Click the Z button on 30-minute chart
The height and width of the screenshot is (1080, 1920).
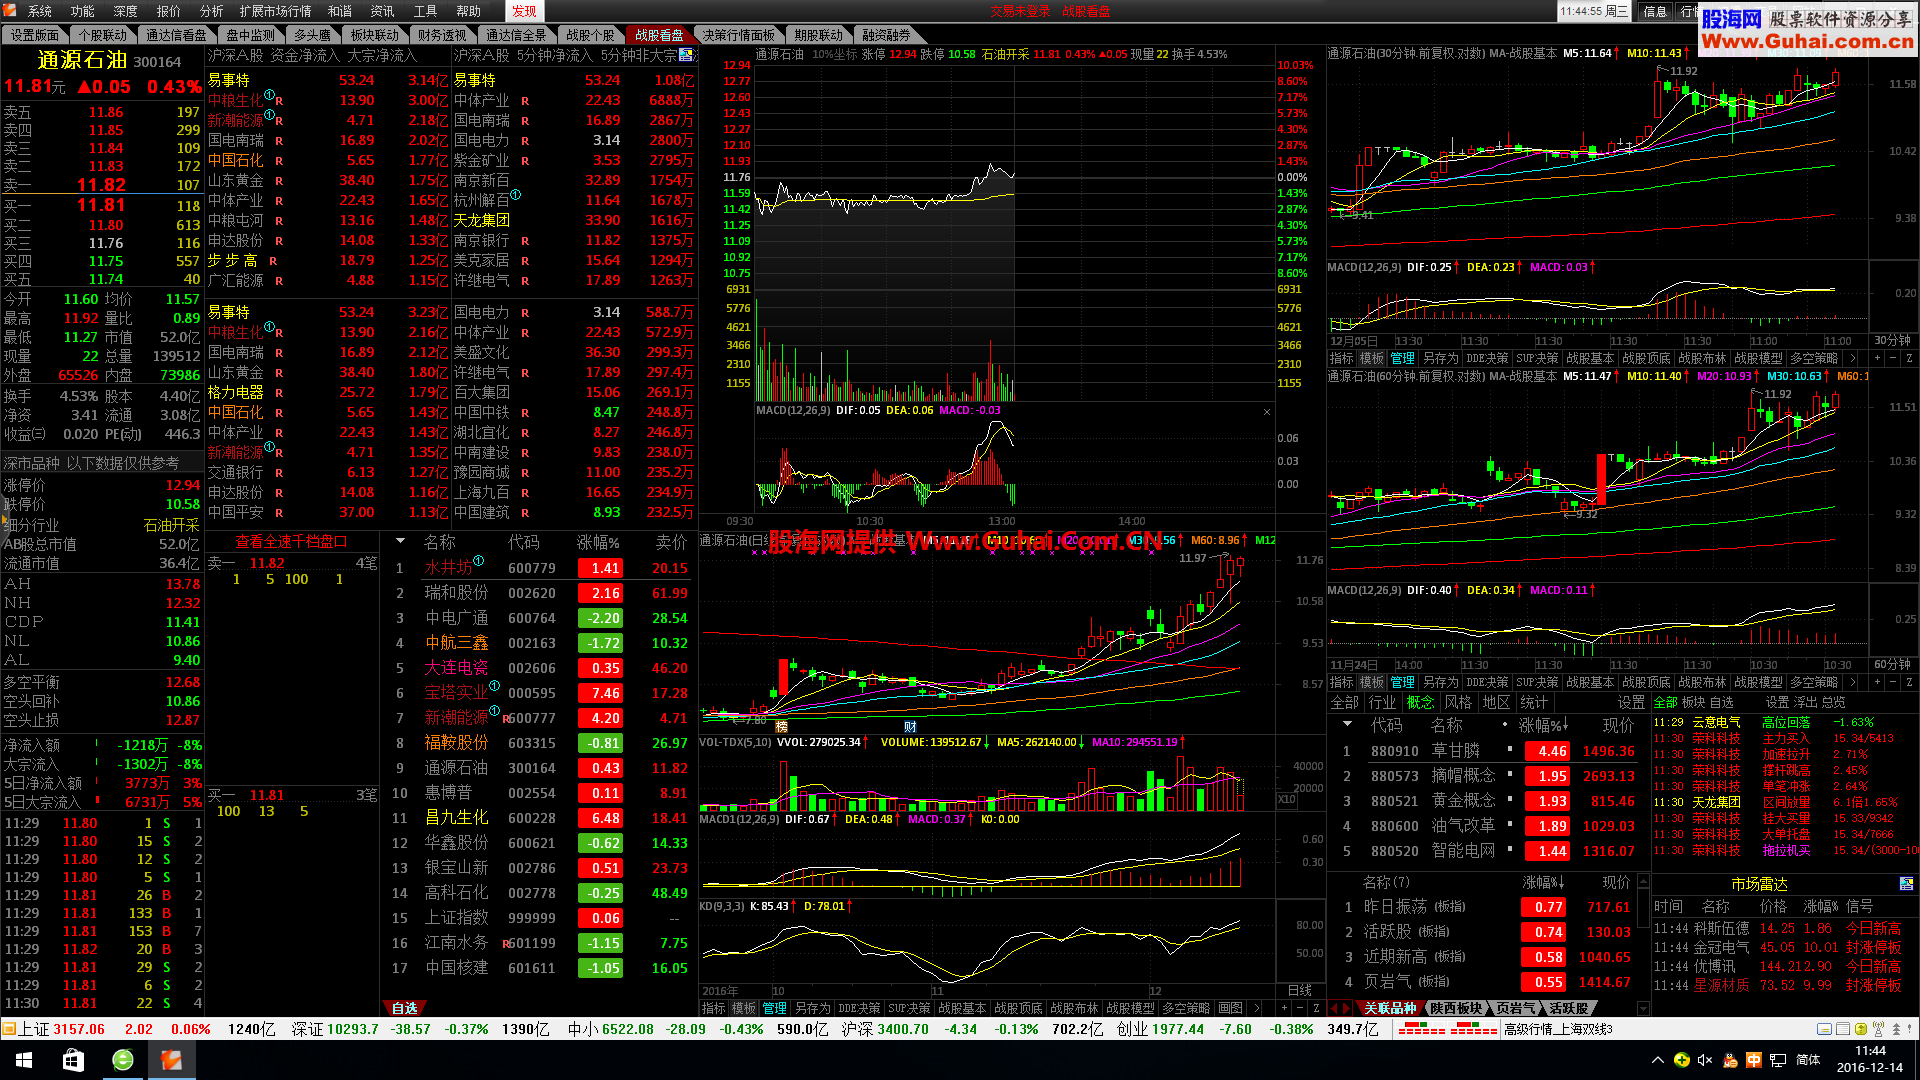(x=1909, y=358)
